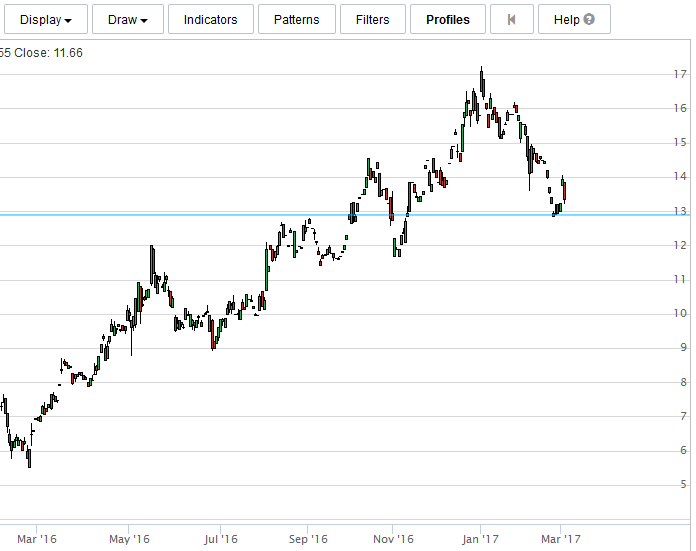
Task: Click the 5 price axis label
Action: (684, 484)
